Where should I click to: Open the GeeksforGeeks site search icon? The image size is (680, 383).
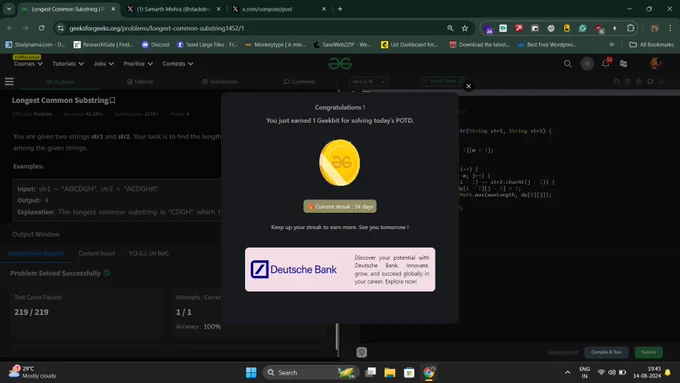(568, 64)
